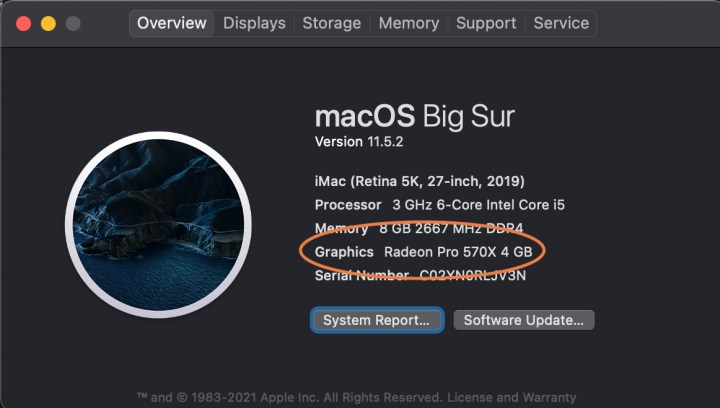Minimize window with the yellow button

[x=48, y=23]
